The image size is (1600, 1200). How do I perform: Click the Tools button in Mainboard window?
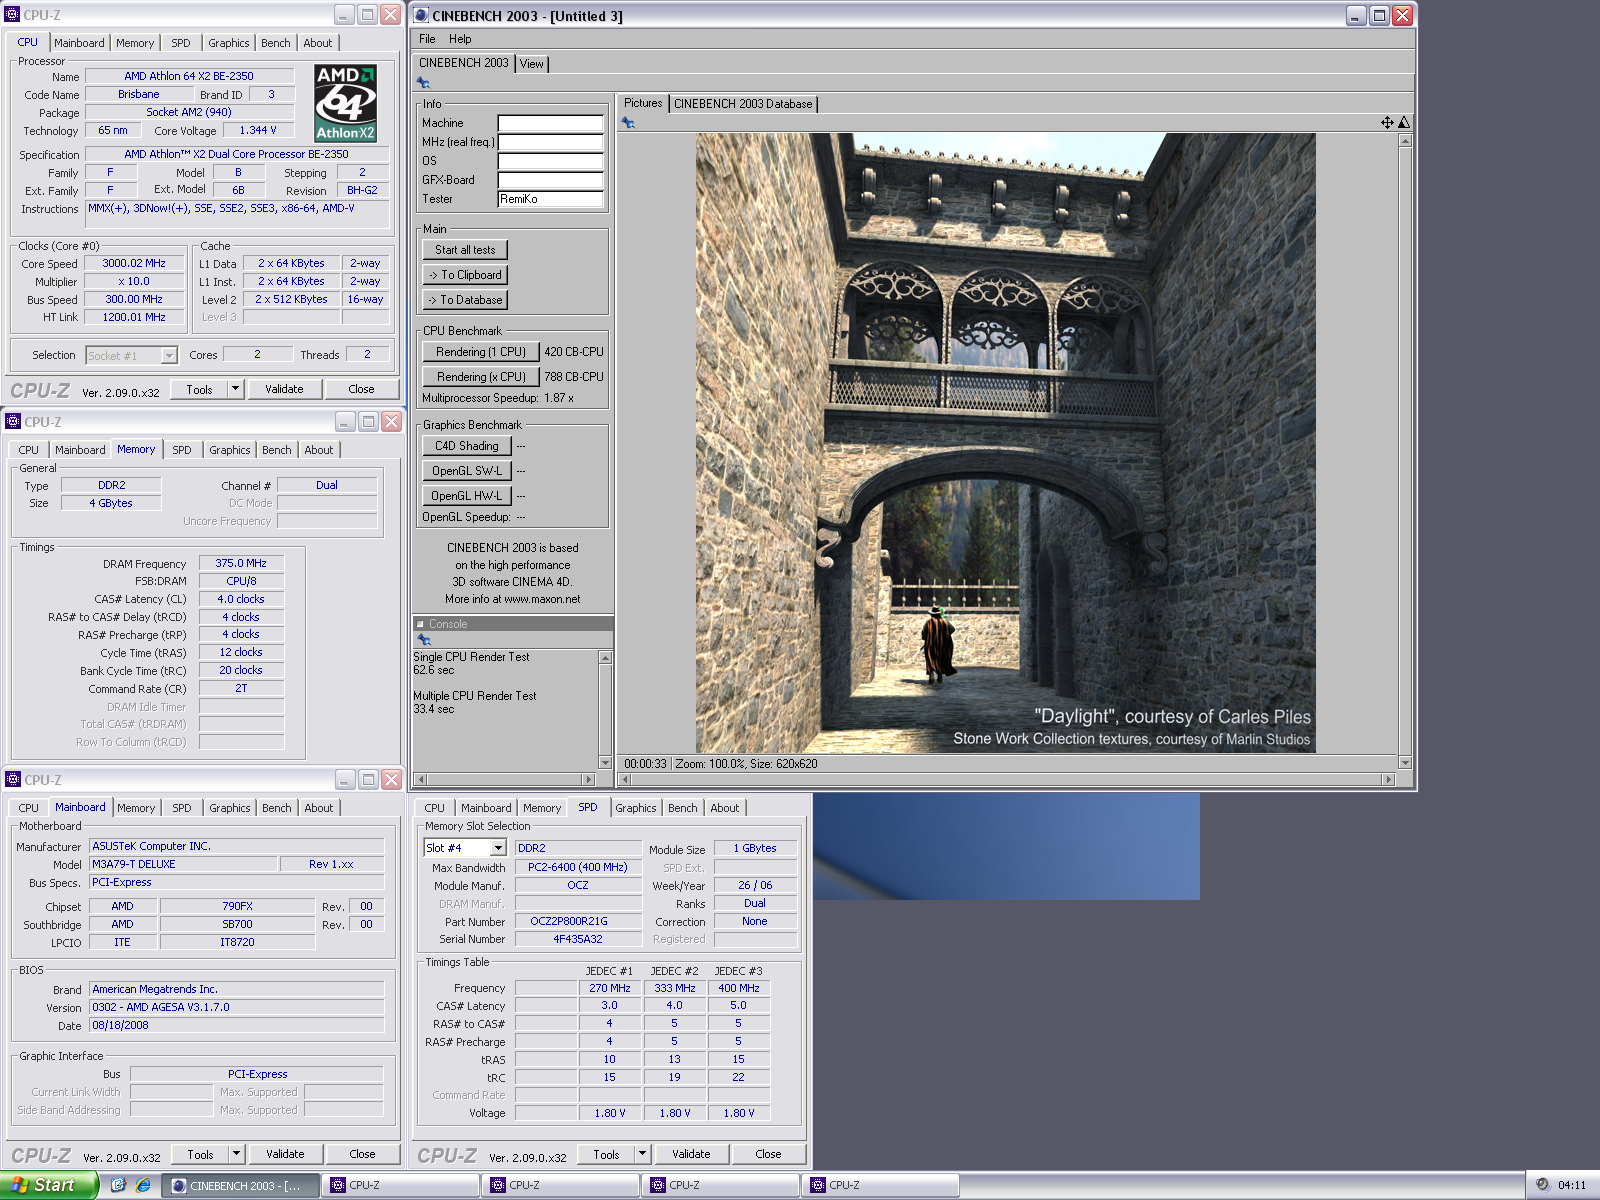tap(200, 1154)
